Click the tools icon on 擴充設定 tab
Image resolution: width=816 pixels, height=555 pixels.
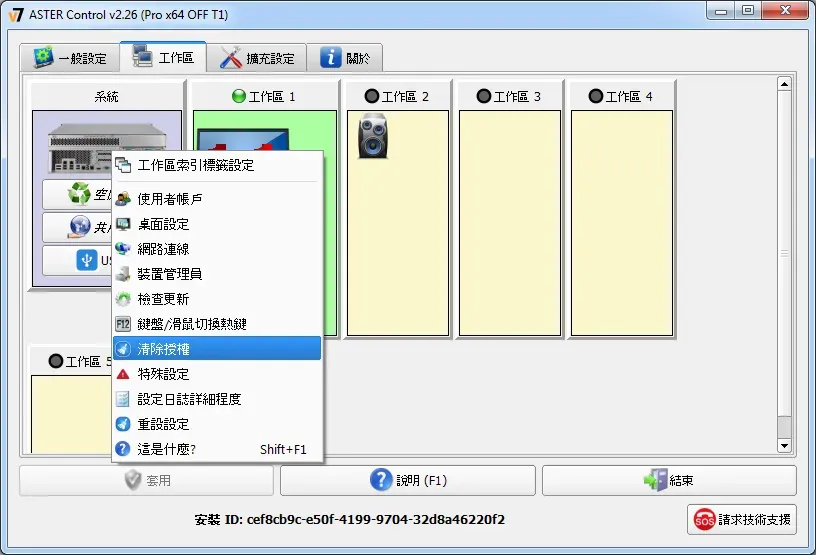point(231,57)
